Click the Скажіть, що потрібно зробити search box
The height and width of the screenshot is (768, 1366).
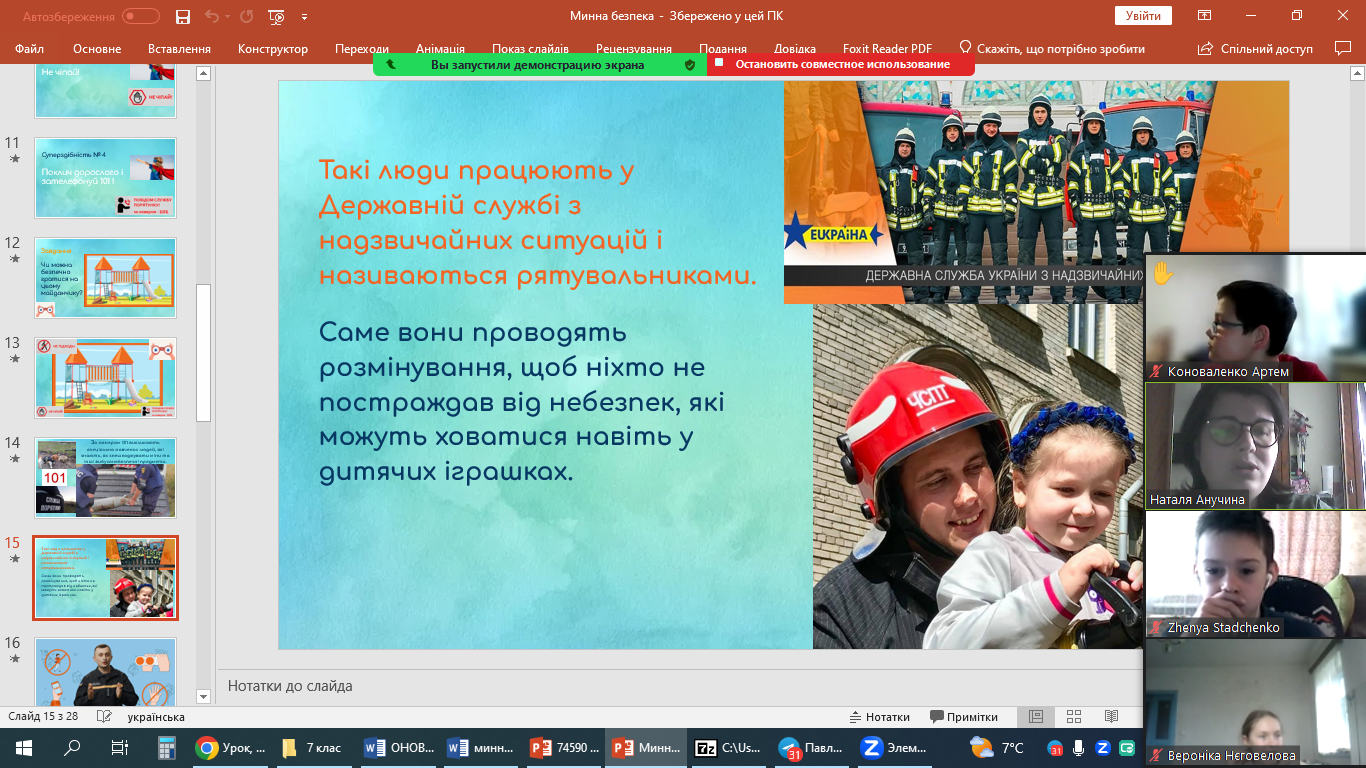(1052, 48)
